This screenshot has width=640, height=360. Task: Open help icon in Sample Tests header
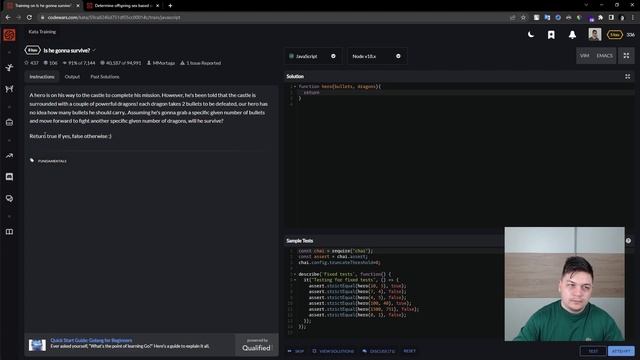pos(628,241)
